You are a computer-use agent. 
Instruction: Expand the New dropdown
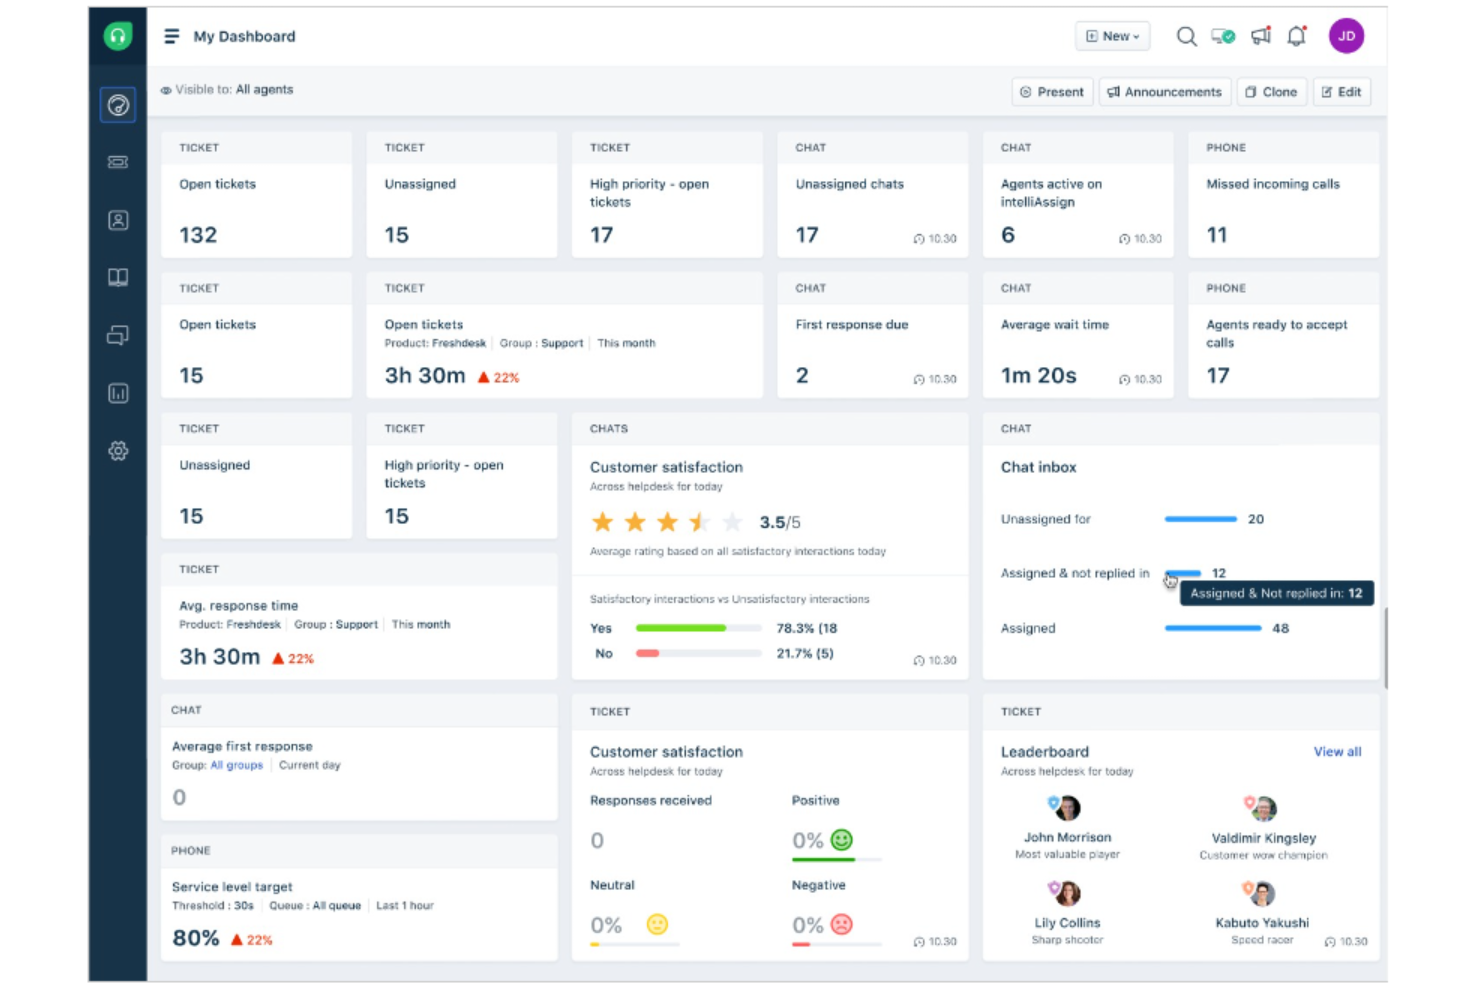[x=1111, y=35]
